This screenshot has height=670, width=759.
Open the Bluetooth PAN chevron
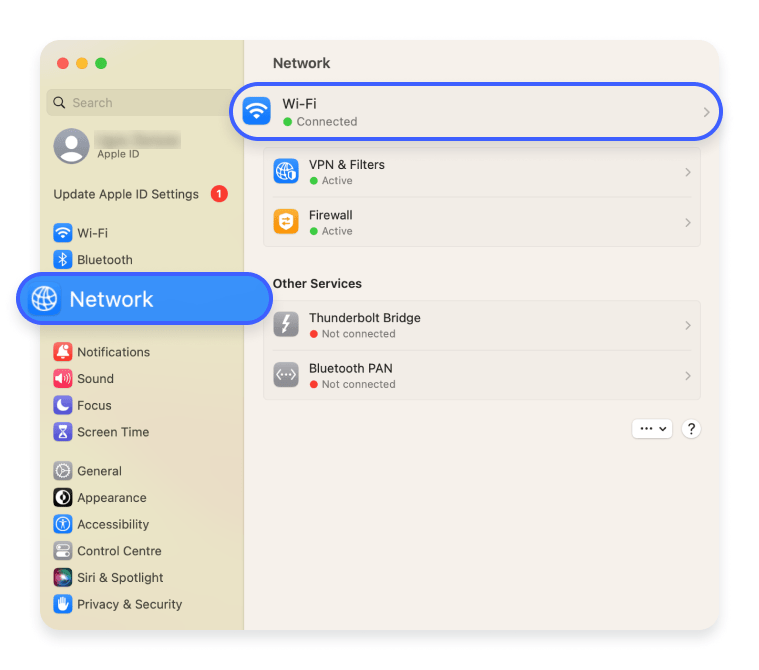688,376
